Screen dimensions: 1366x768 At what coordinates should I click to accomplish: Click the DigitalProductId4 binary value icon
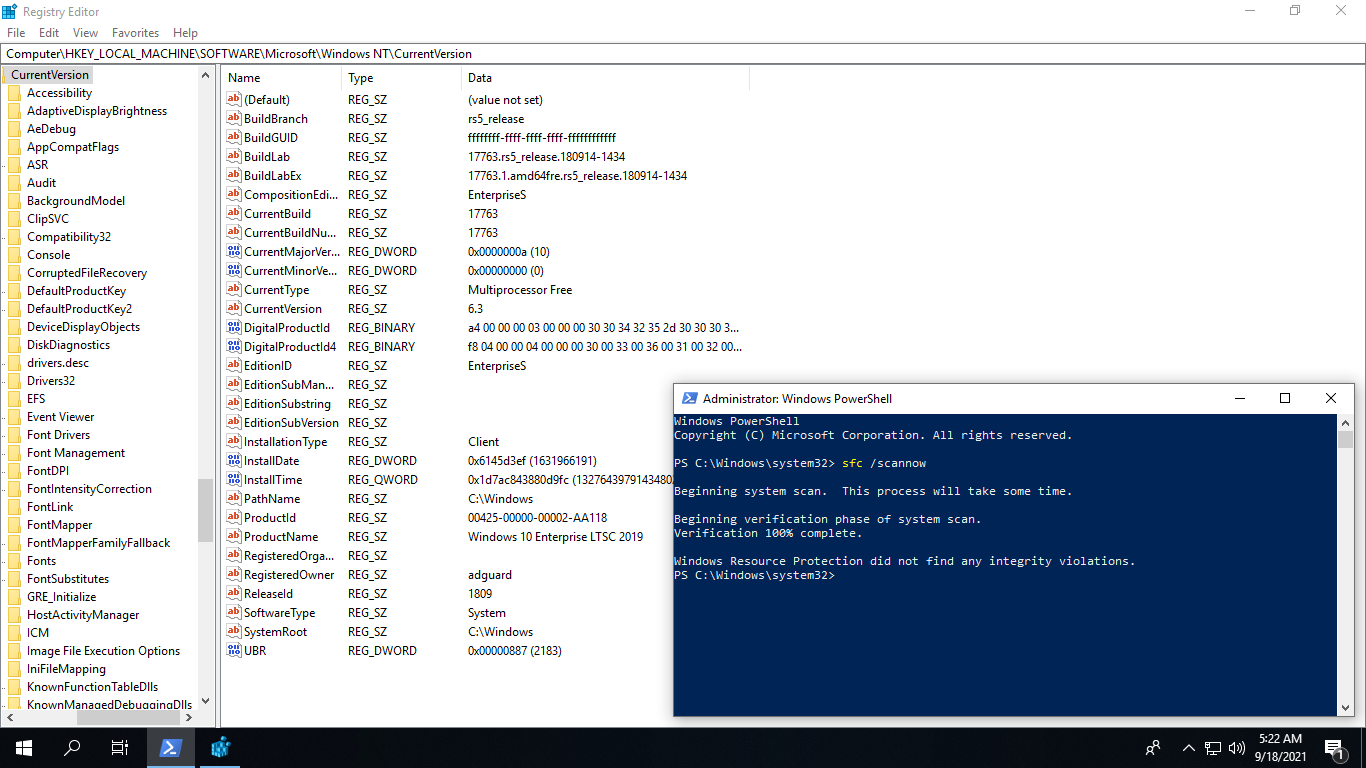[234, 346]
